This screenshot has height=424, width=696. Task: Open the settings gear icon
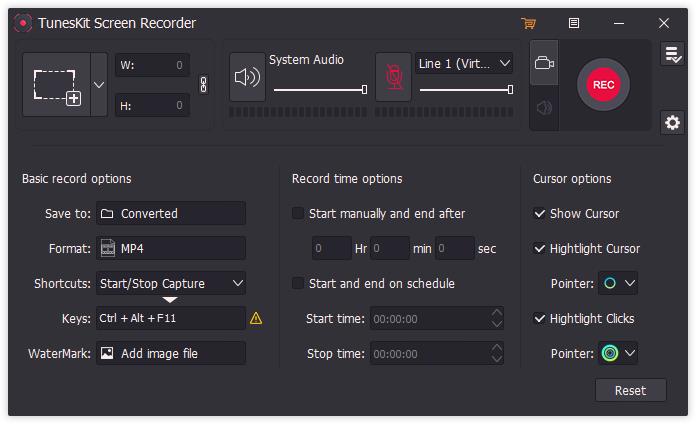672,122
